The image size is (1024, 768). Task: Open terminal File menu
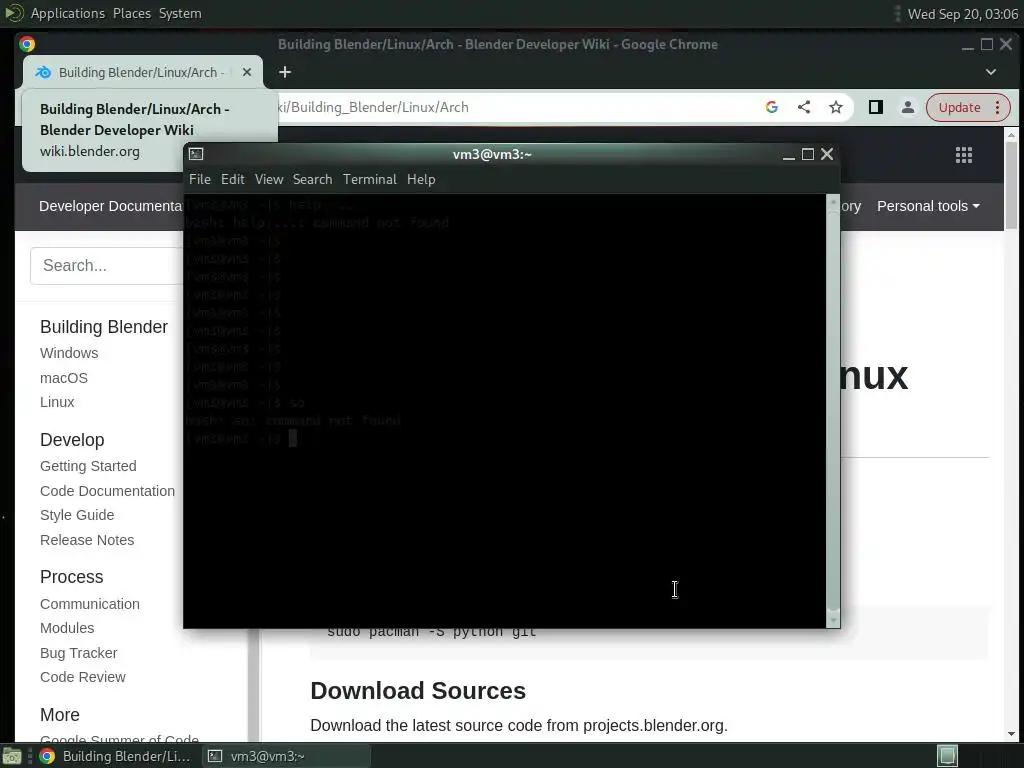pyautogui.click(x=200, y=179)
